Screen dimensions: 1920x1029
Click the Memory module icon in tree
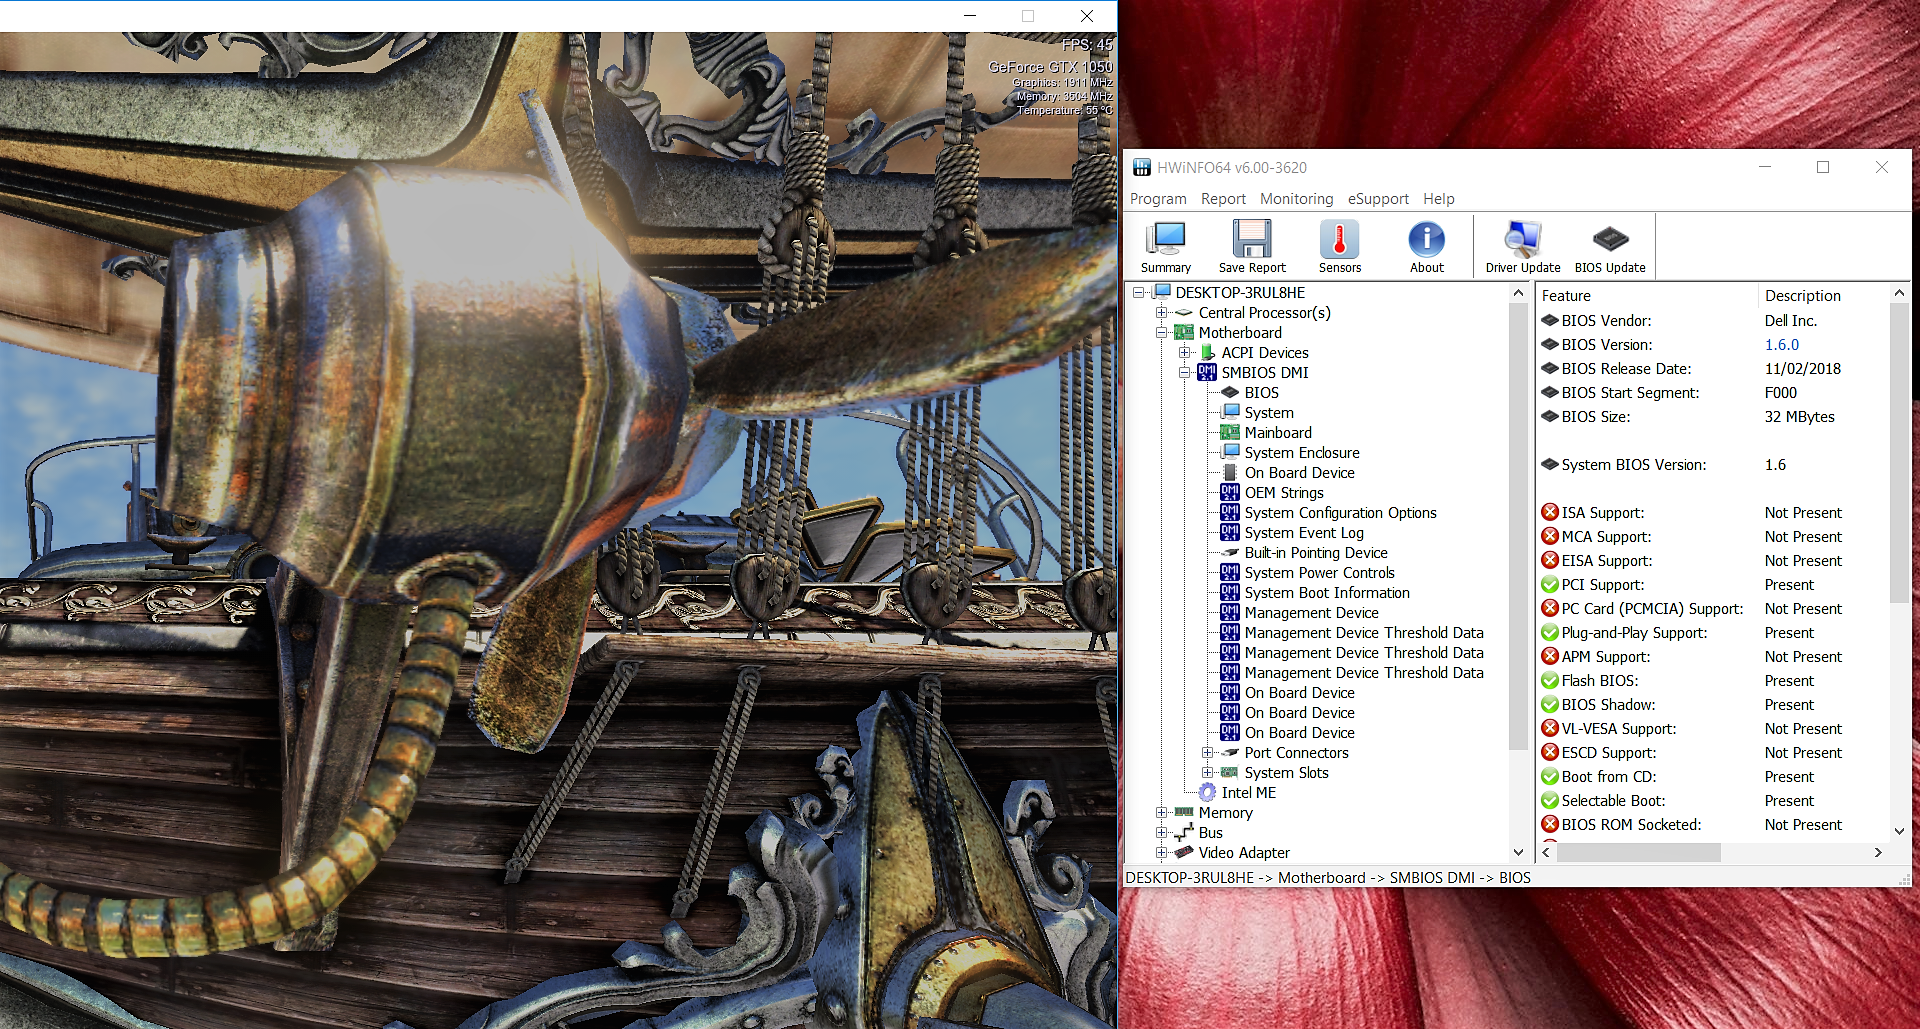click(1185, 812)
